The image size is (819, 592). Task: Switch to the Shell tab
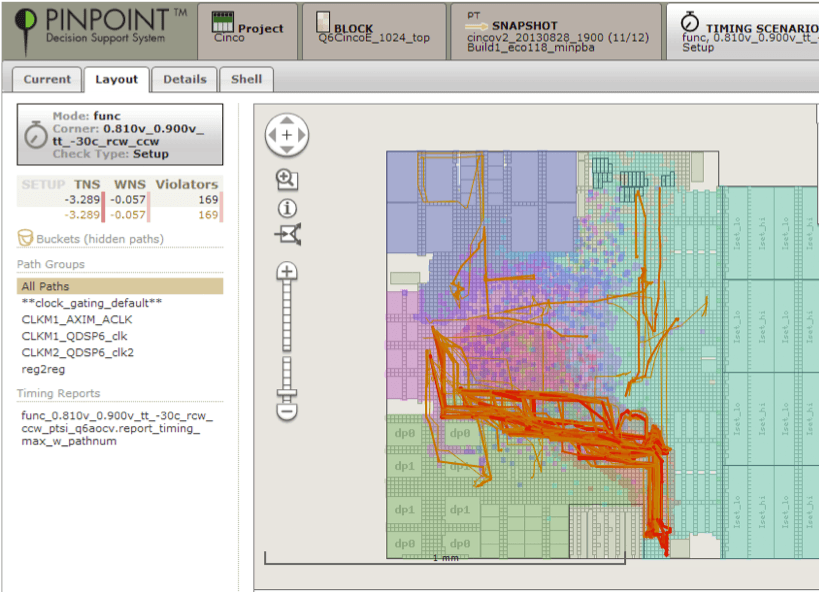tap(247, 79)
